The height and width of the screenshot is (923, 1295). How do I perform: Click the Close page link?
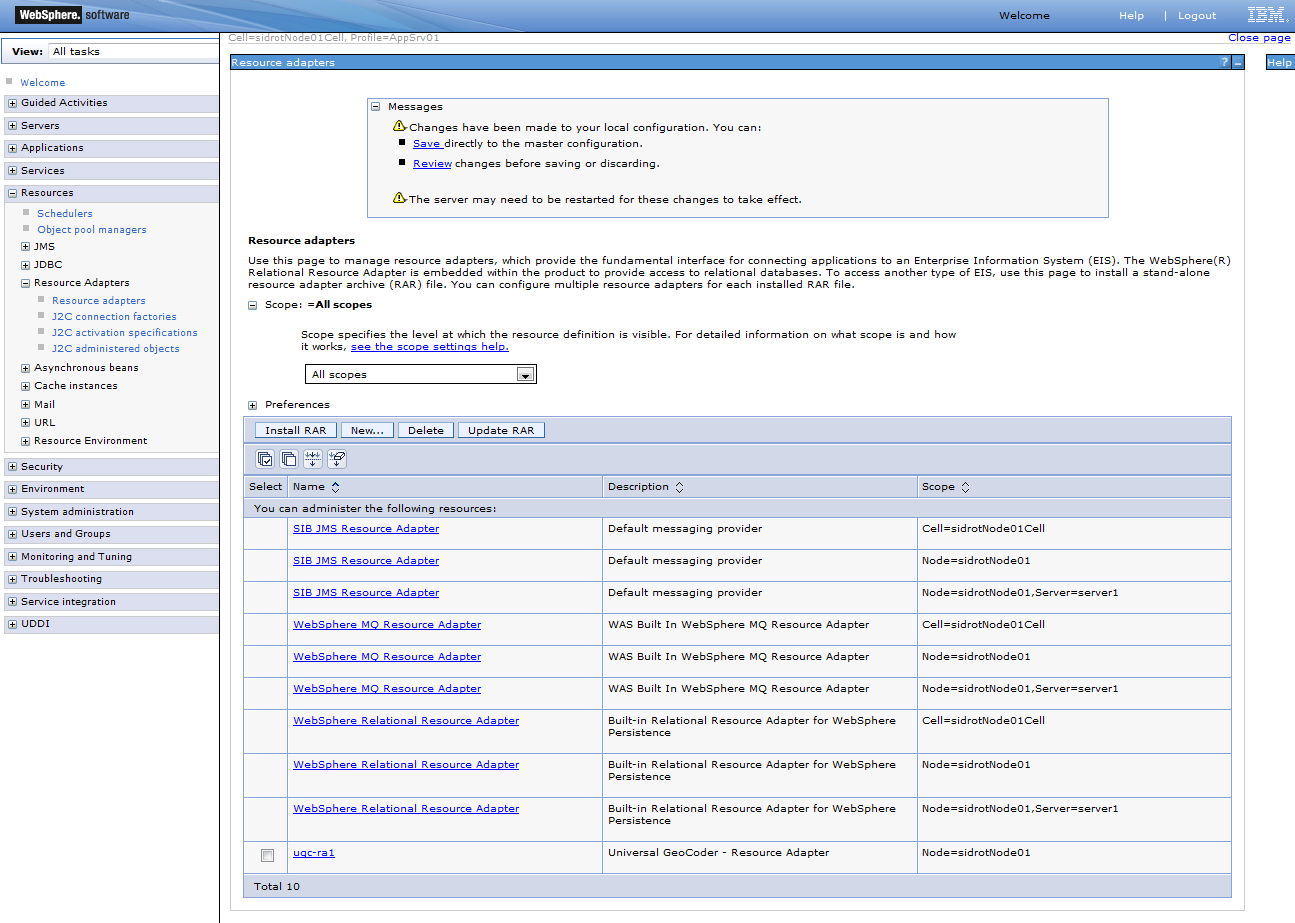coord(1259,38)
